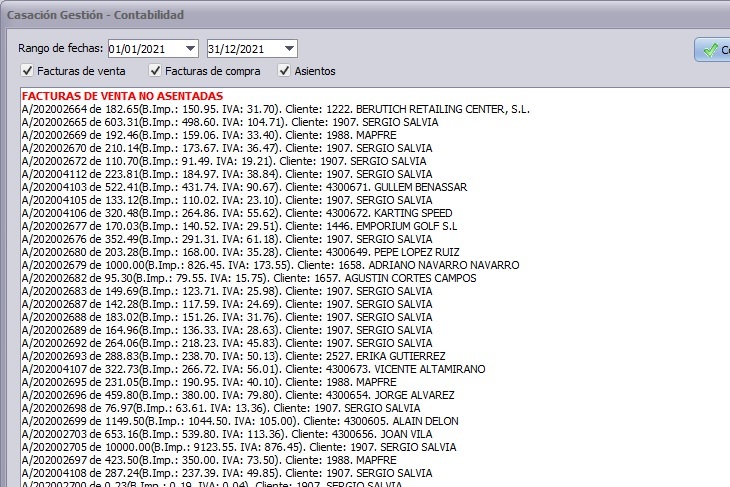This screenshot has width=730, height=487.
Task: Select invoice A/202002695 MAPFRE of 231.05 line
Action: pyautogui.click(x=209, y=383)
